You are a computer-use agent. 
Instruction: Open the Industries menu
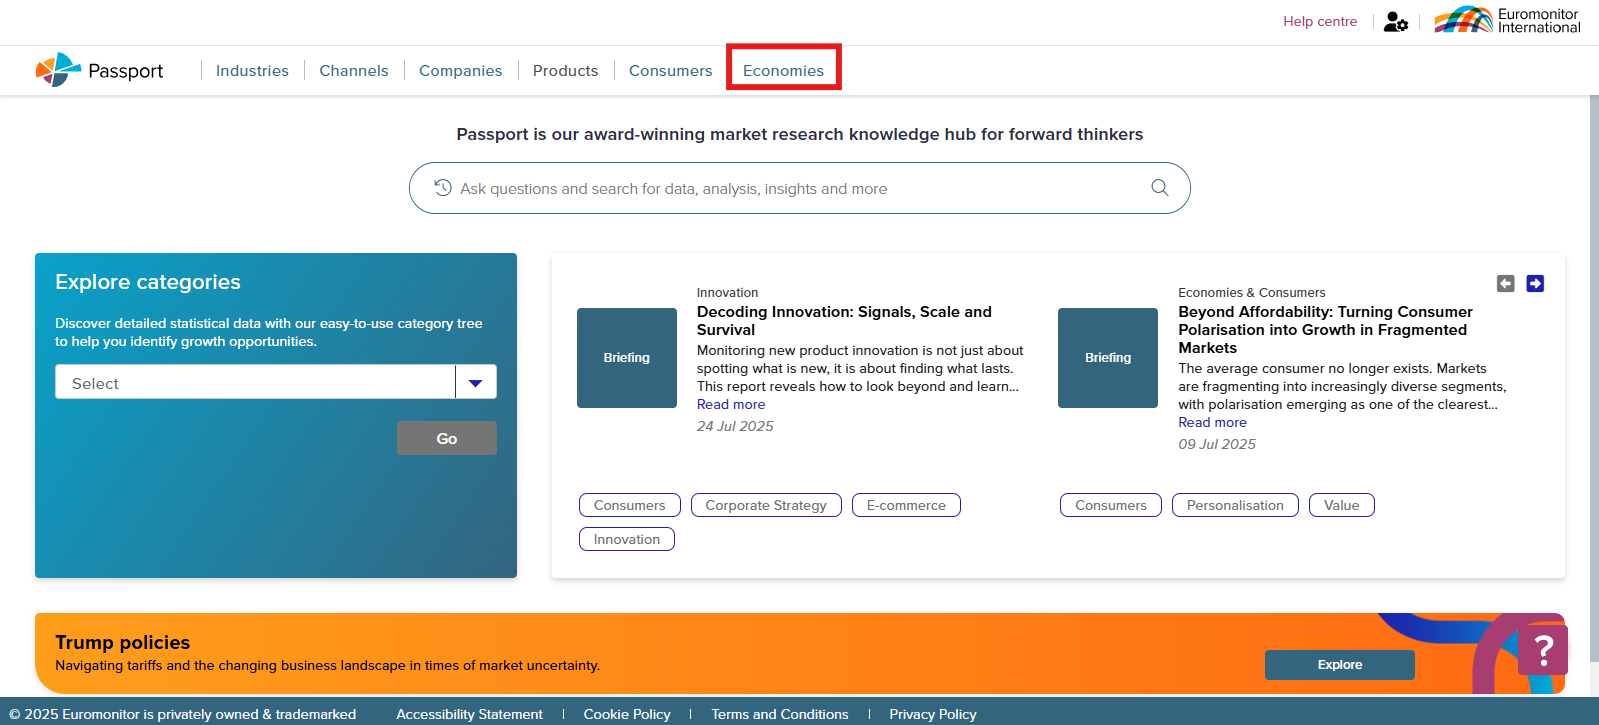[x=252, y=71]
